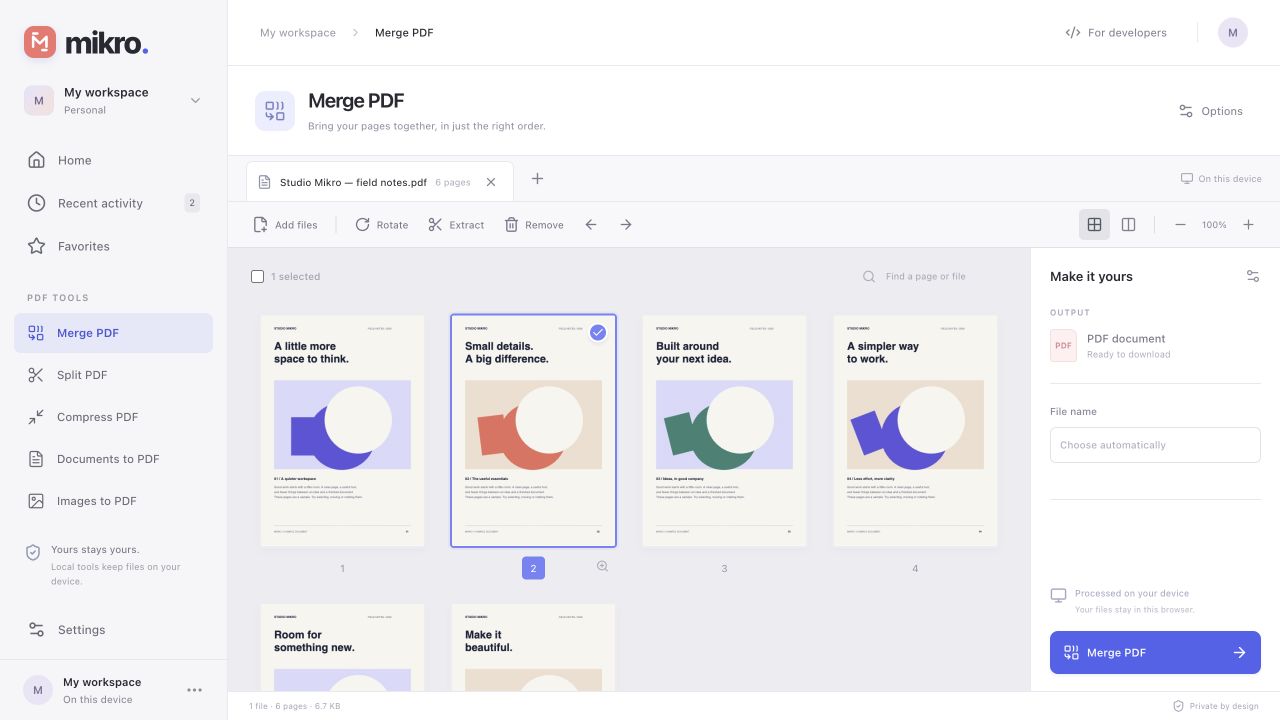The height and width of the screenshot is (720, 1280).
Task: Click the mikro logo icon
Action: [40, 42]
